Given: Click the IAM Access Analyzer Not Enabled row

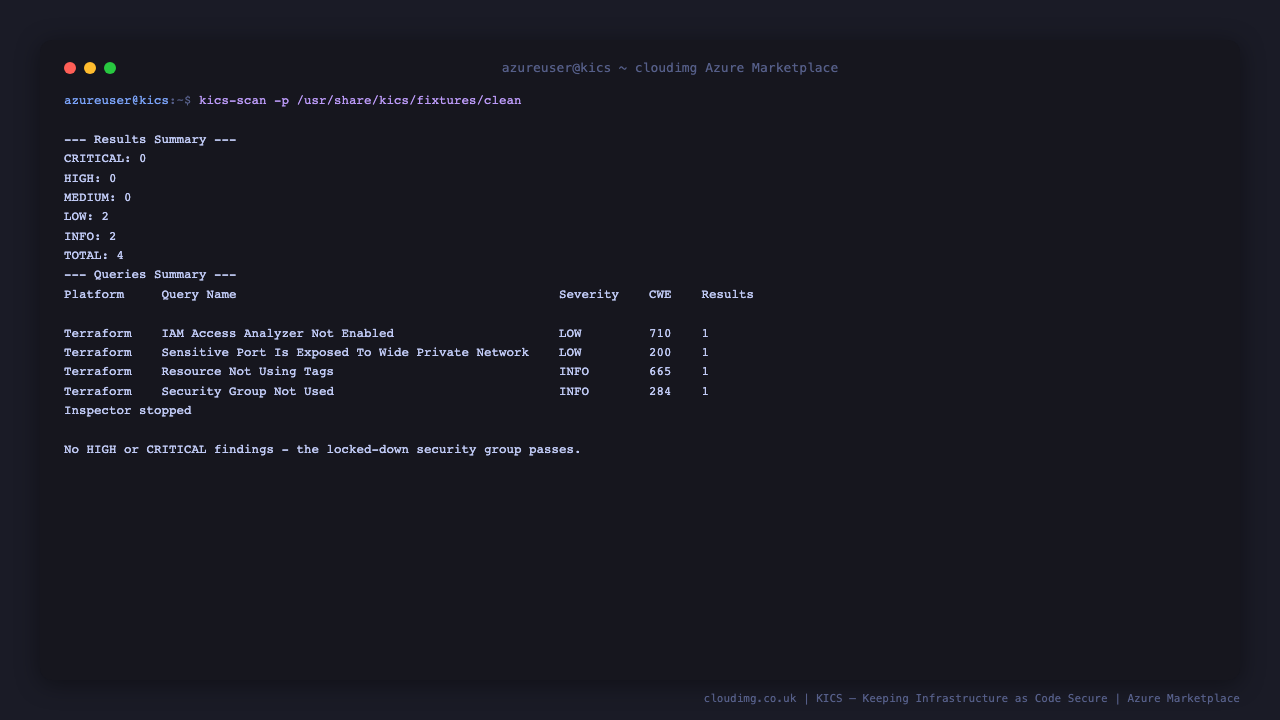Looking at the screenshot, I should 386,334.
